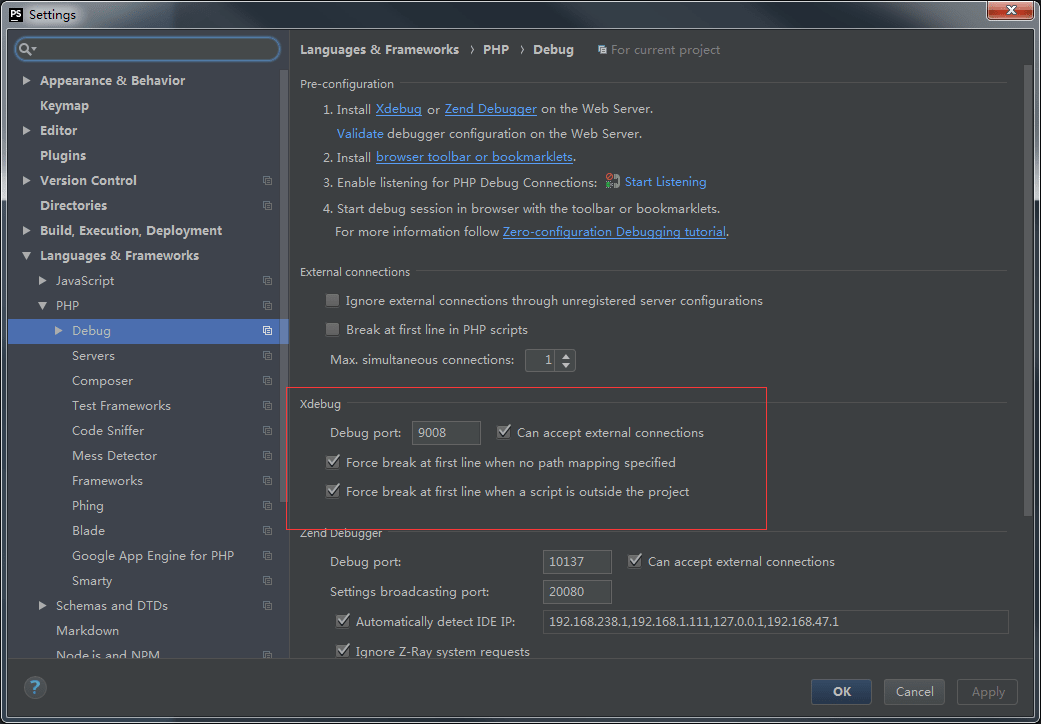
Task: Expand the Schemas and DTDs node
Action: click(x=42, y=606)
